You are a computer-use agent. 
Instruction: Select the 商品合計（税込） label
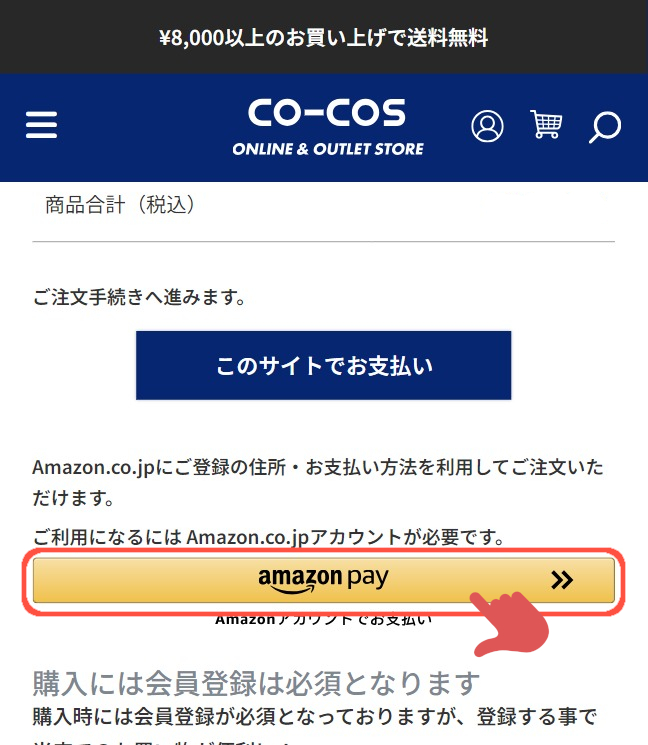coord(120,205)
